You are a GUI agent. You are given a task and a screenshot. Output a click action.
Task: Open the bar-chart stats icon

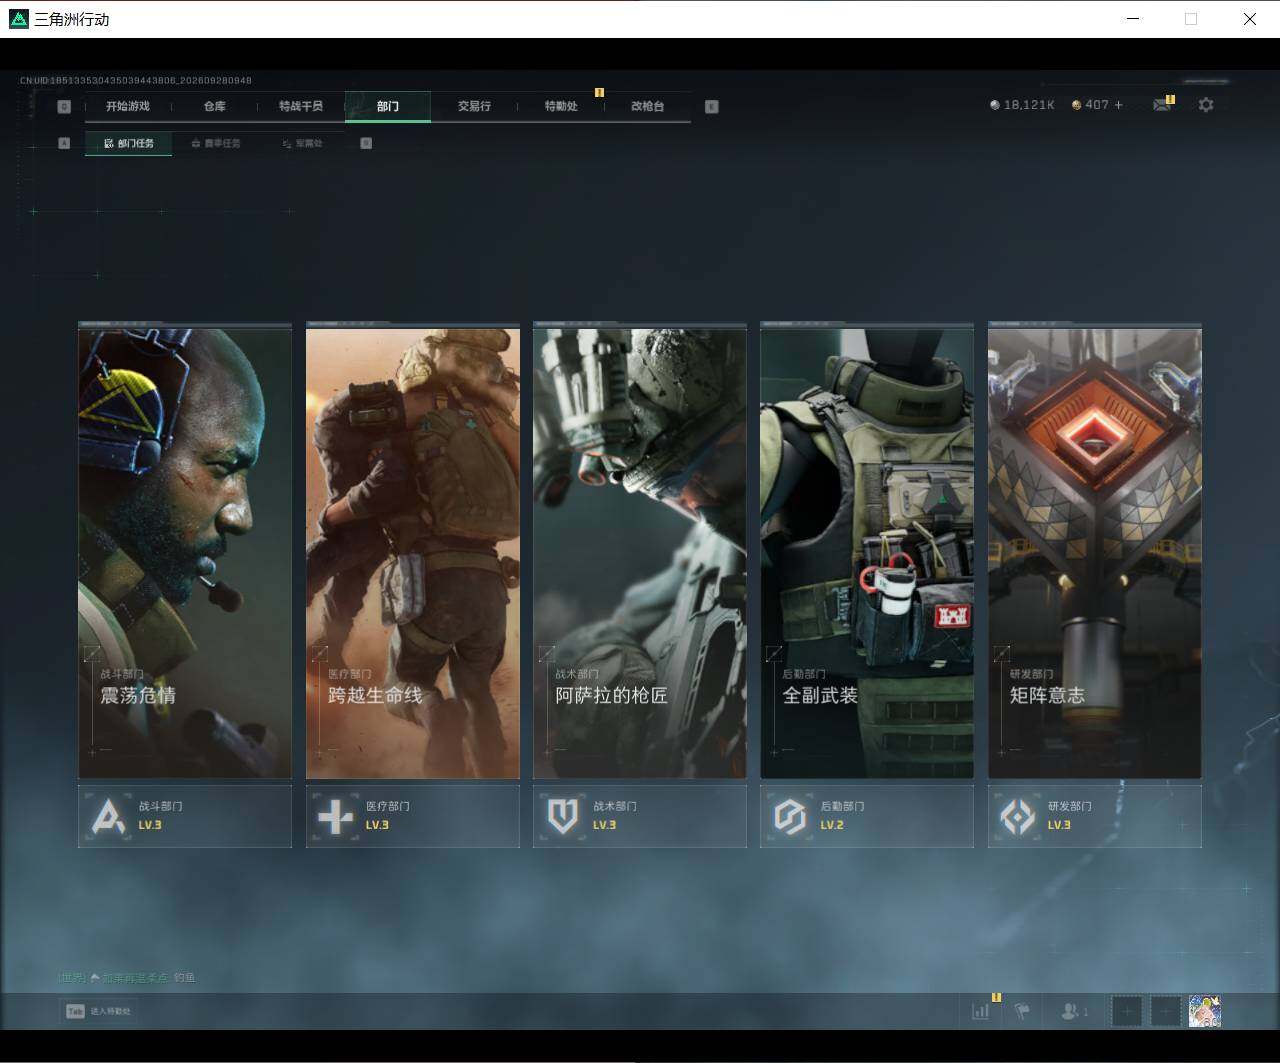coord(981,1011)
